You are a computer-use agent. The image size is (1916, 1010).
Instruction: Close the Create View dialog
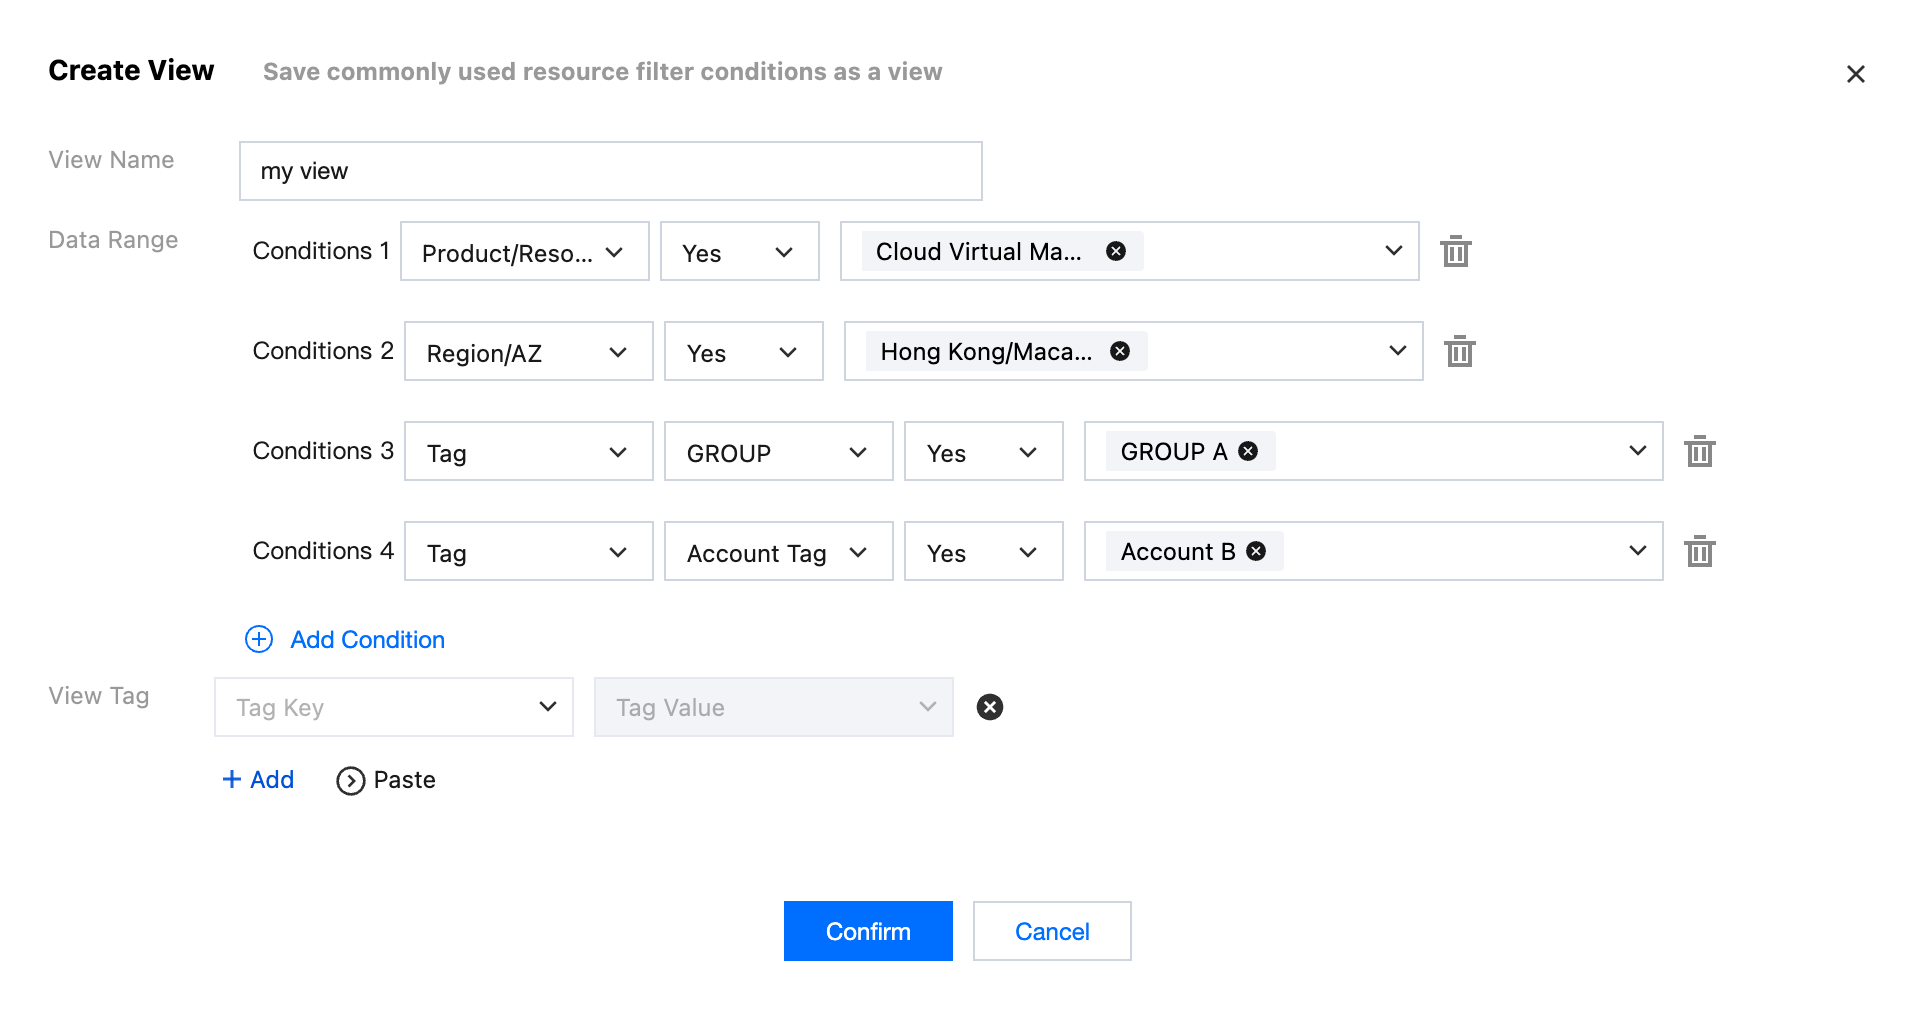click(x=1855, y=74)
